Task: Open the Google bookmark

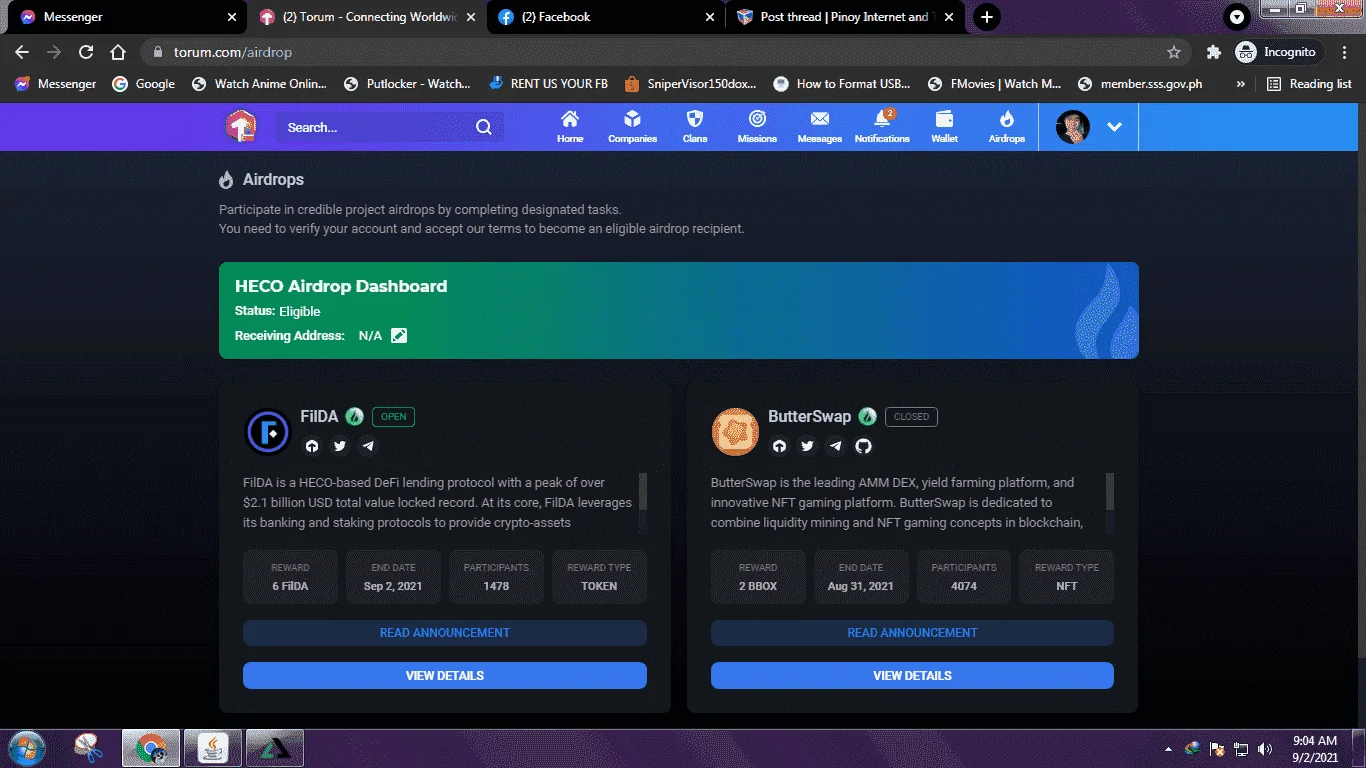Action: 144,84
